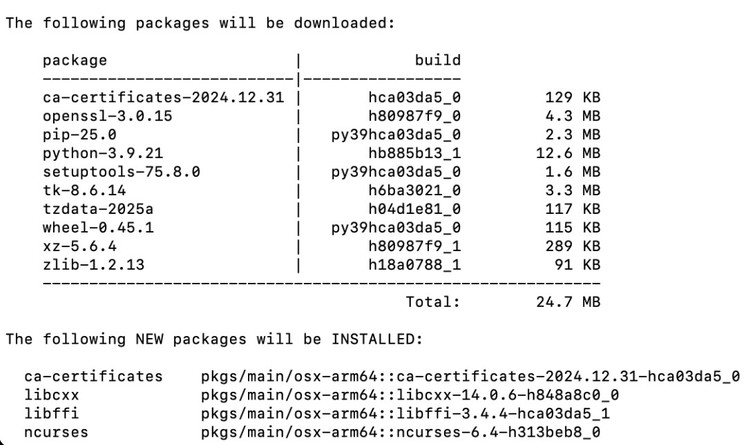Click build hash hb885b13_1
The height and width of the screenshot is (445, 746).
pyautogui.click(x=414, y=153)
